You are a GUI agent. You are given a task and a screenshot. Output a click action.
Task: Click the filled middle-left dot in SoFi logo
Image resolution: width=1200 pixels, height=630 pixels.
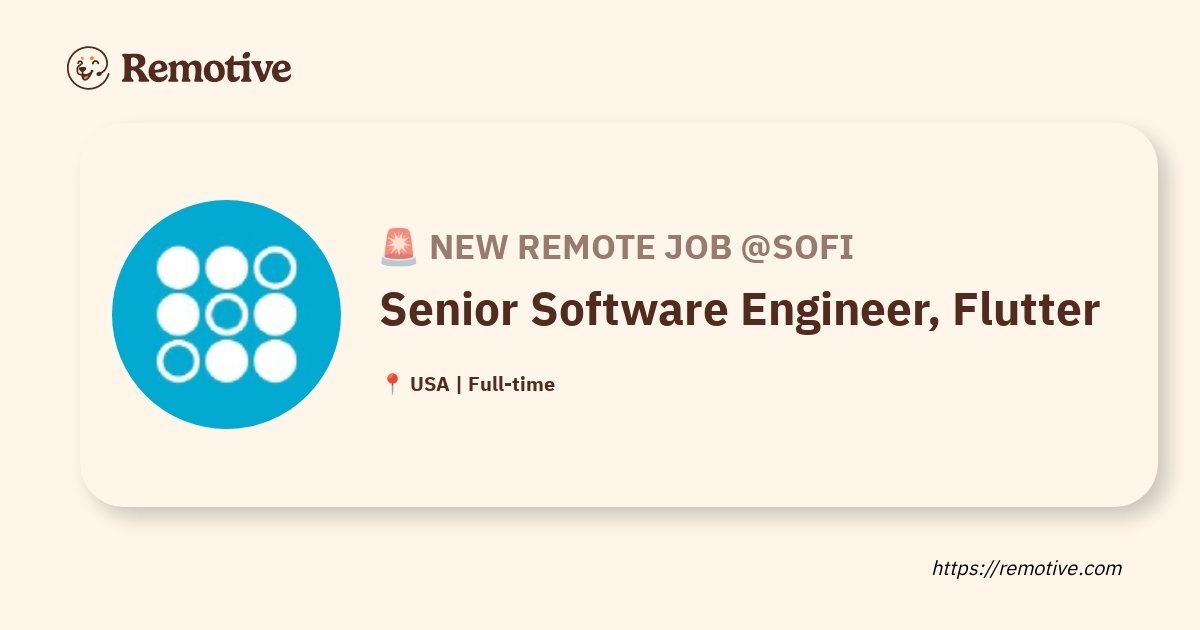click(x=179, y=314)
